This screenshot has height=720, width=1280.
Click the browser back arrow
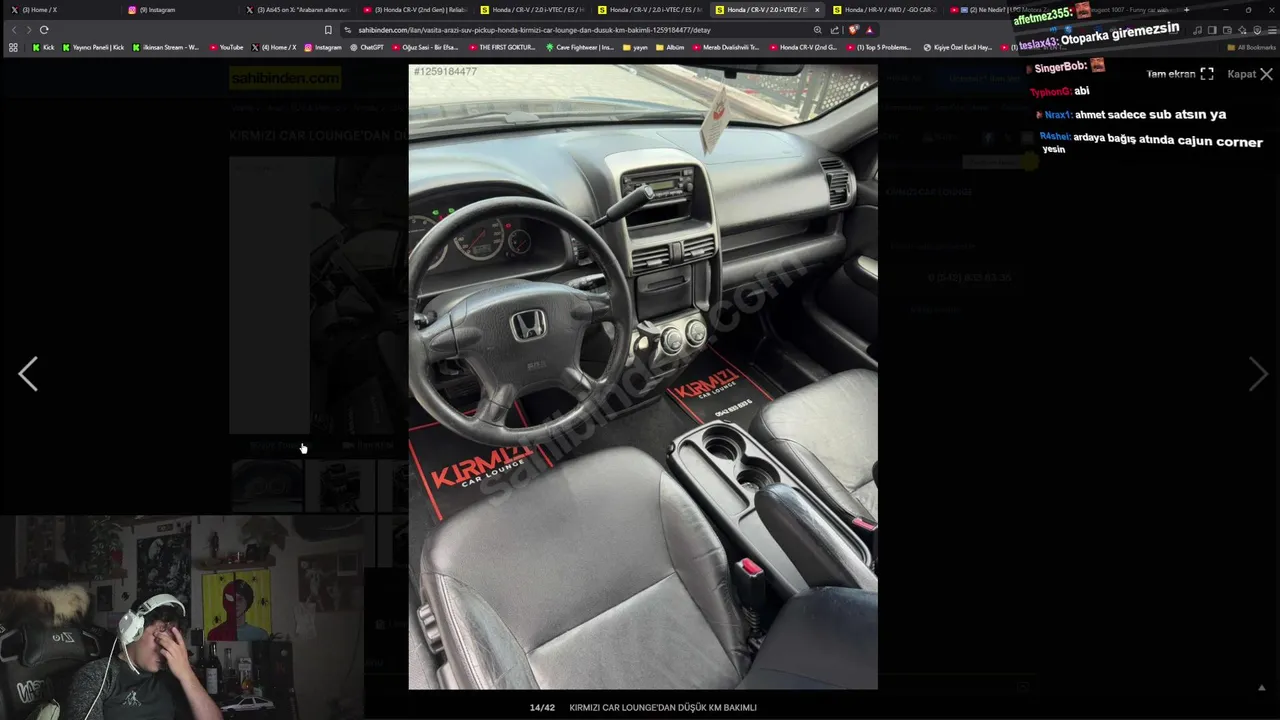point(14,30)
